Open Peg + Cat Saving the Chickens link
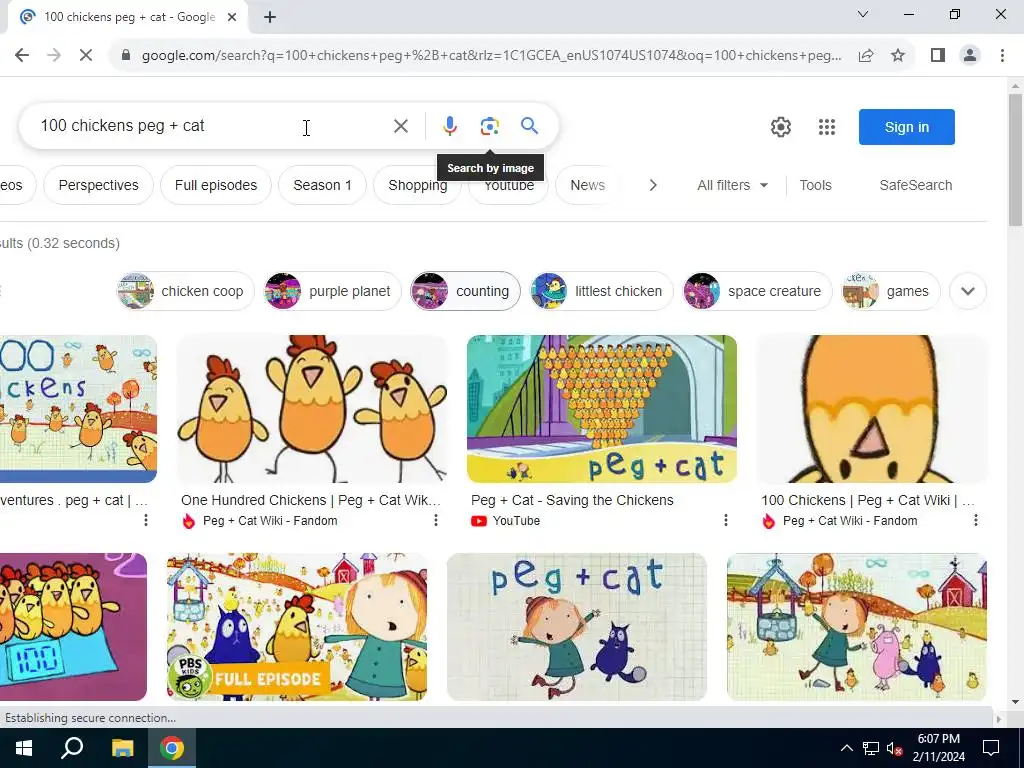1024x768 pixels. pos(572,500)
